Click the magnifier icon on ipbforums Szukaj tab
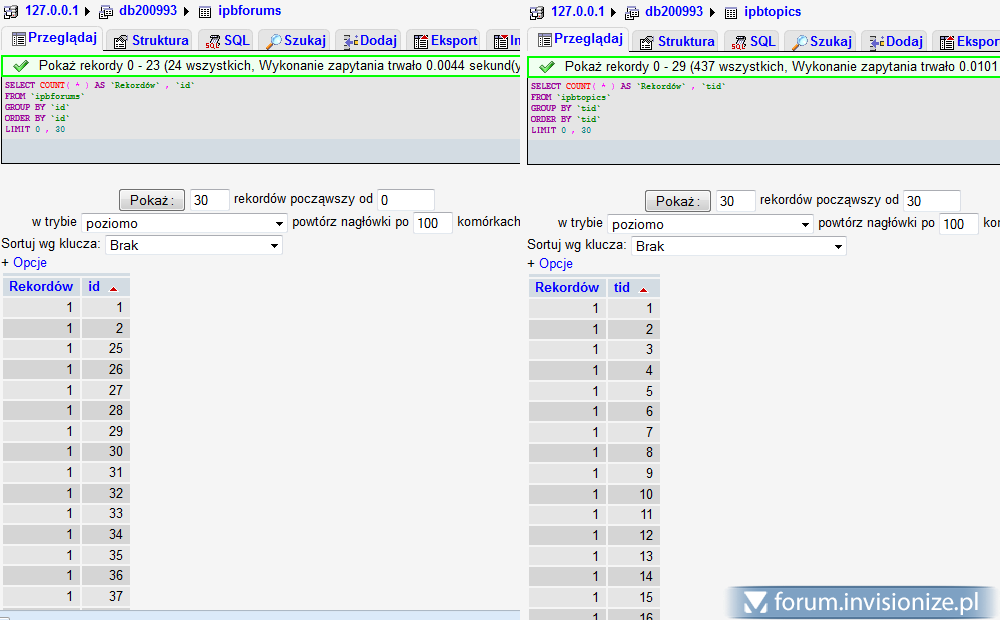This screenshot has width=1000, height=620. pyautogui.click(x=273, y=42)
